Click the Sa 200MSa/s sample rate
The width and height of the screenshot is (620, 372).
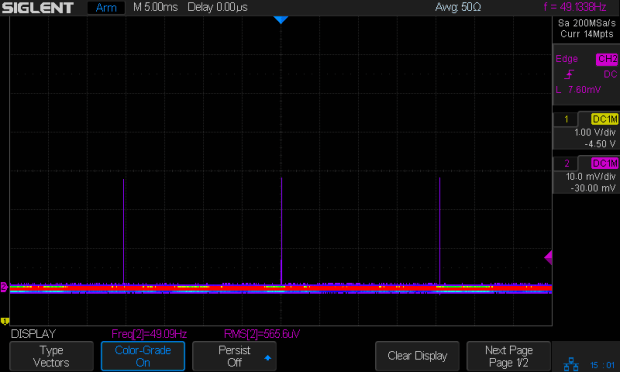587,23
